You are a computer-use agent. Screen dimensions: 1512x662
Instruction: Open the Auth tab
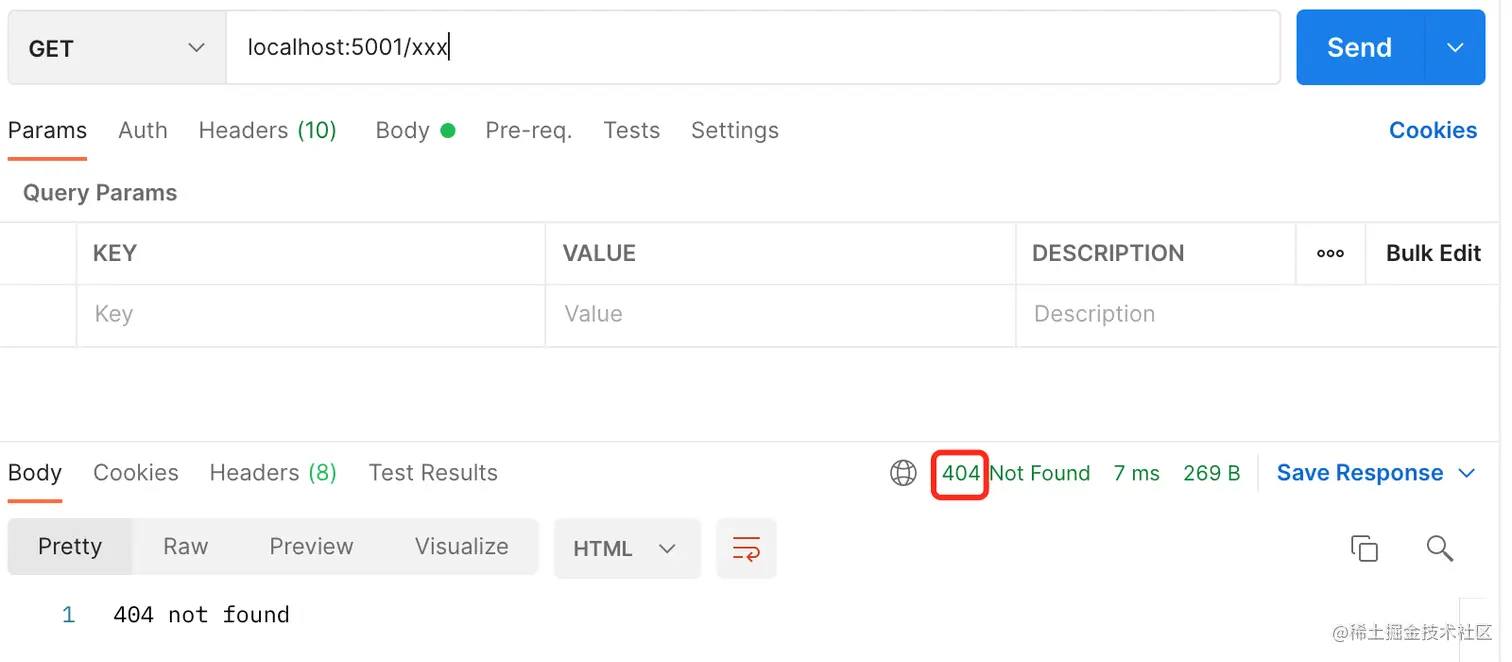click(143, 131)
